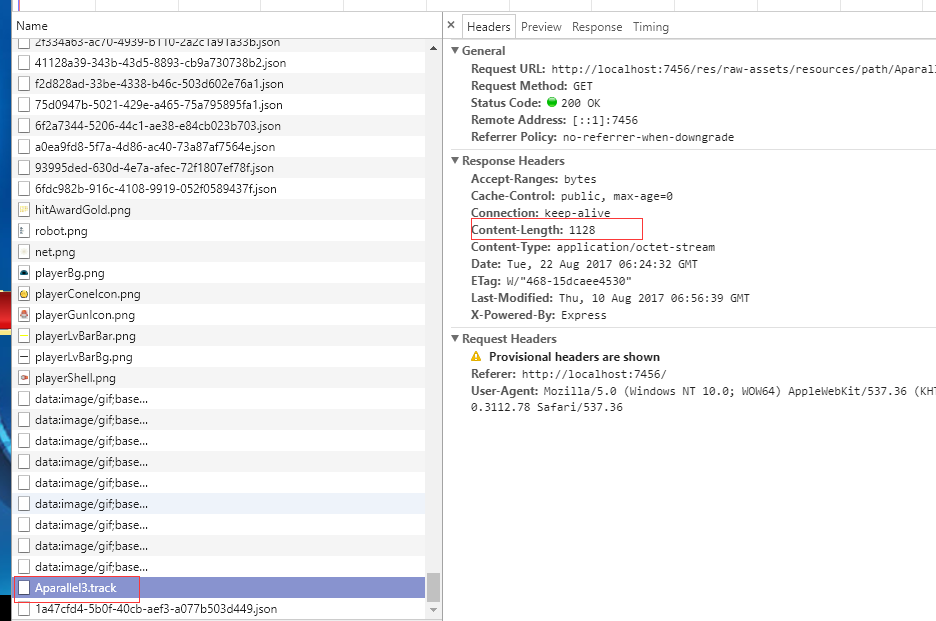Screen dimensions: 936x621
Task: Collapse the Response Headers section
Action: click(456, 161)
